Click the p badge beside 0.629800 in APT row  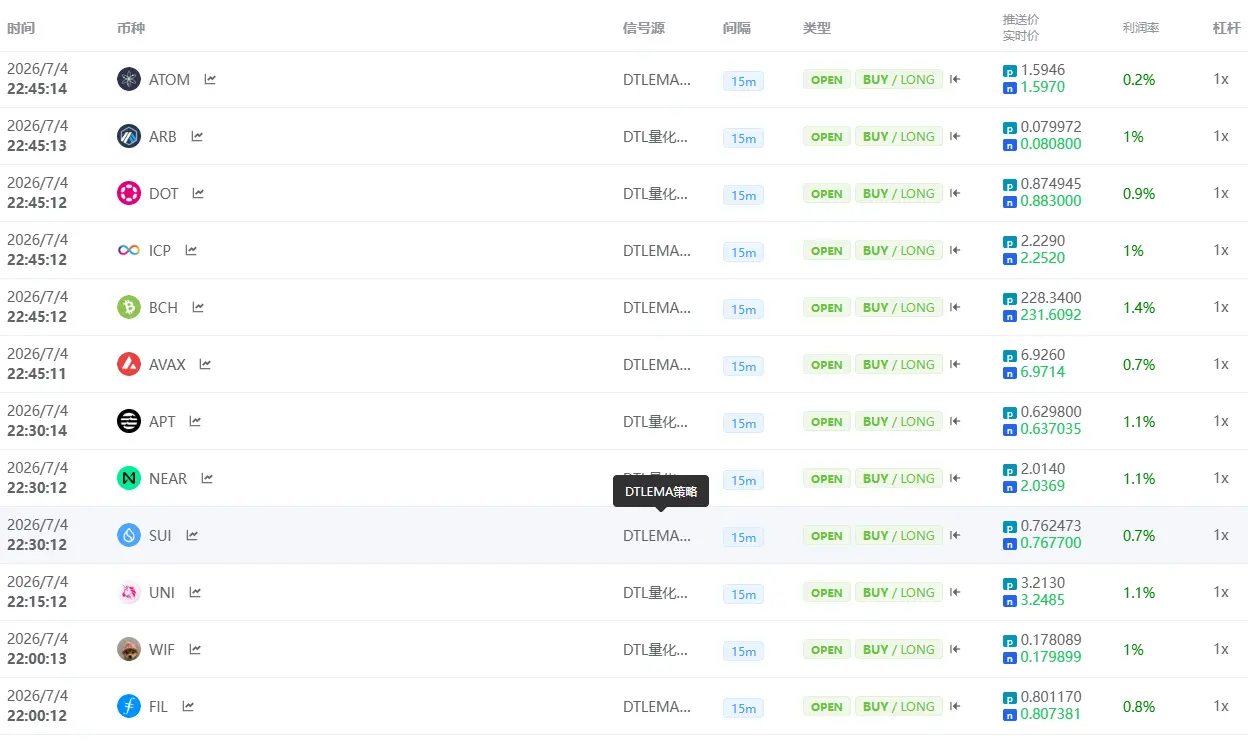[x=1009, y=412]
